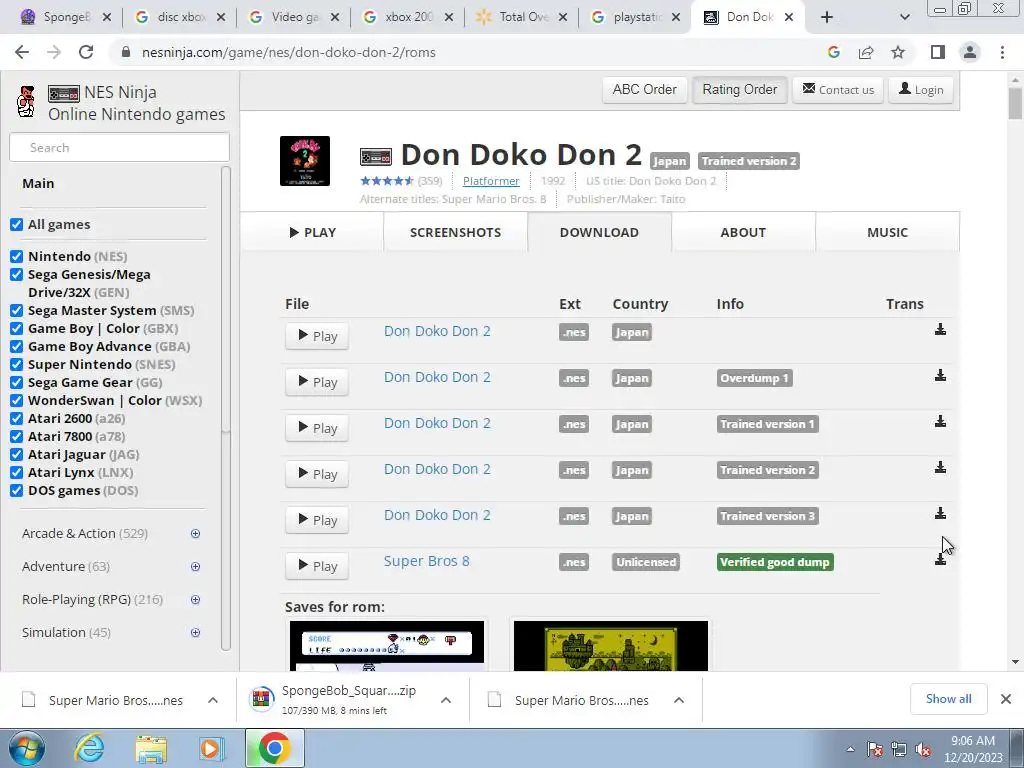Viewport: 1024px width, 768px height.
Task: Click the sidebar list scrollbar
Action: [x=226, y=408]
